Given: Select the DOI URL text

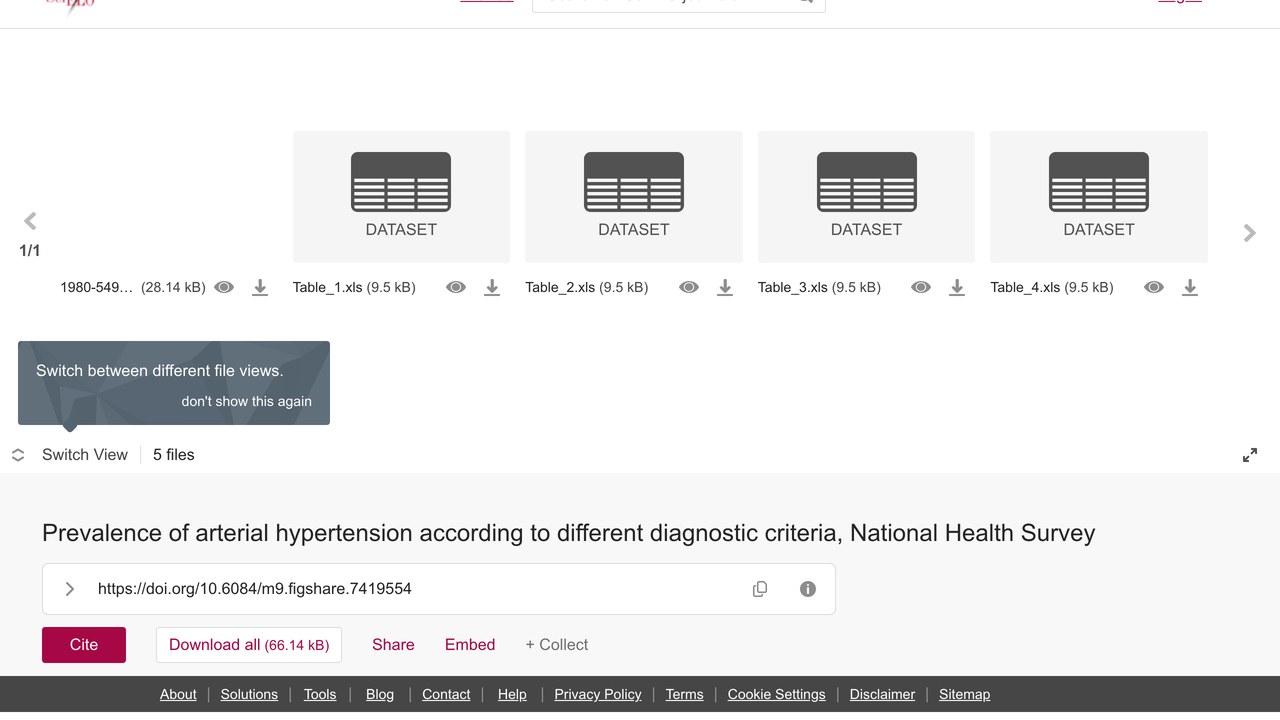Looking at the screenshot, I should coord(255,589).
